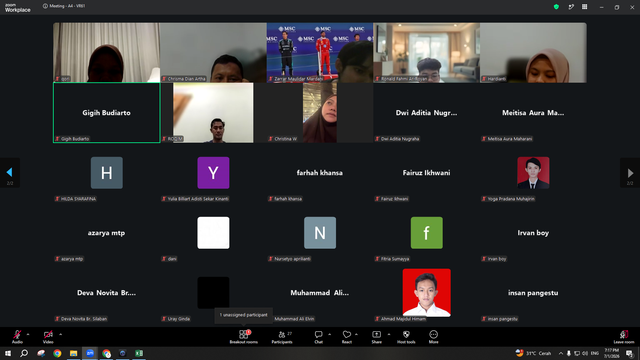Click the Fairuz Ikhwani tile name
The width and height of the screenshot is (640, 360).
pos(427,173)
